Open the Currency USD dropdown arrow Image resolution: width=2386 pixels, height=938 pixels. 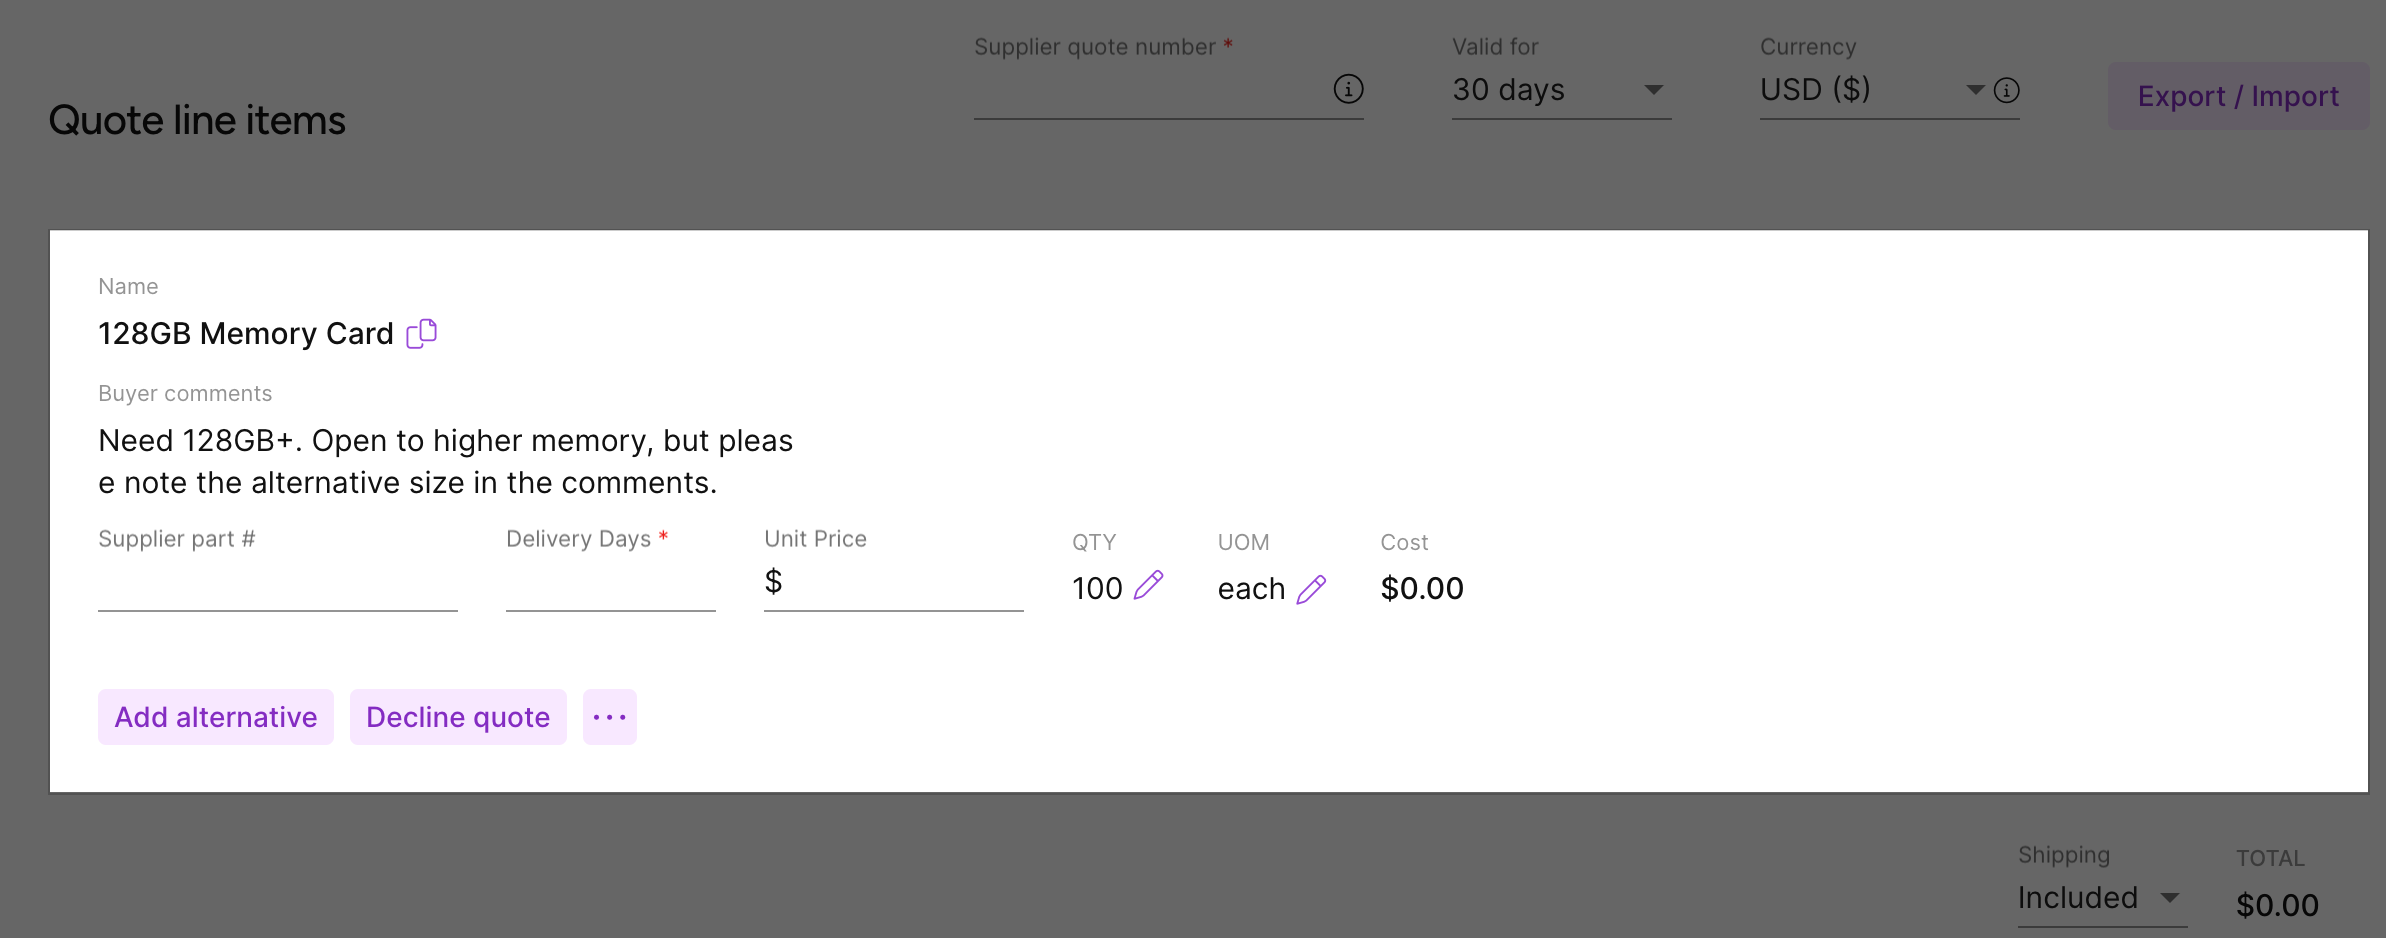pyautogui.click(x=1975, y=90)
